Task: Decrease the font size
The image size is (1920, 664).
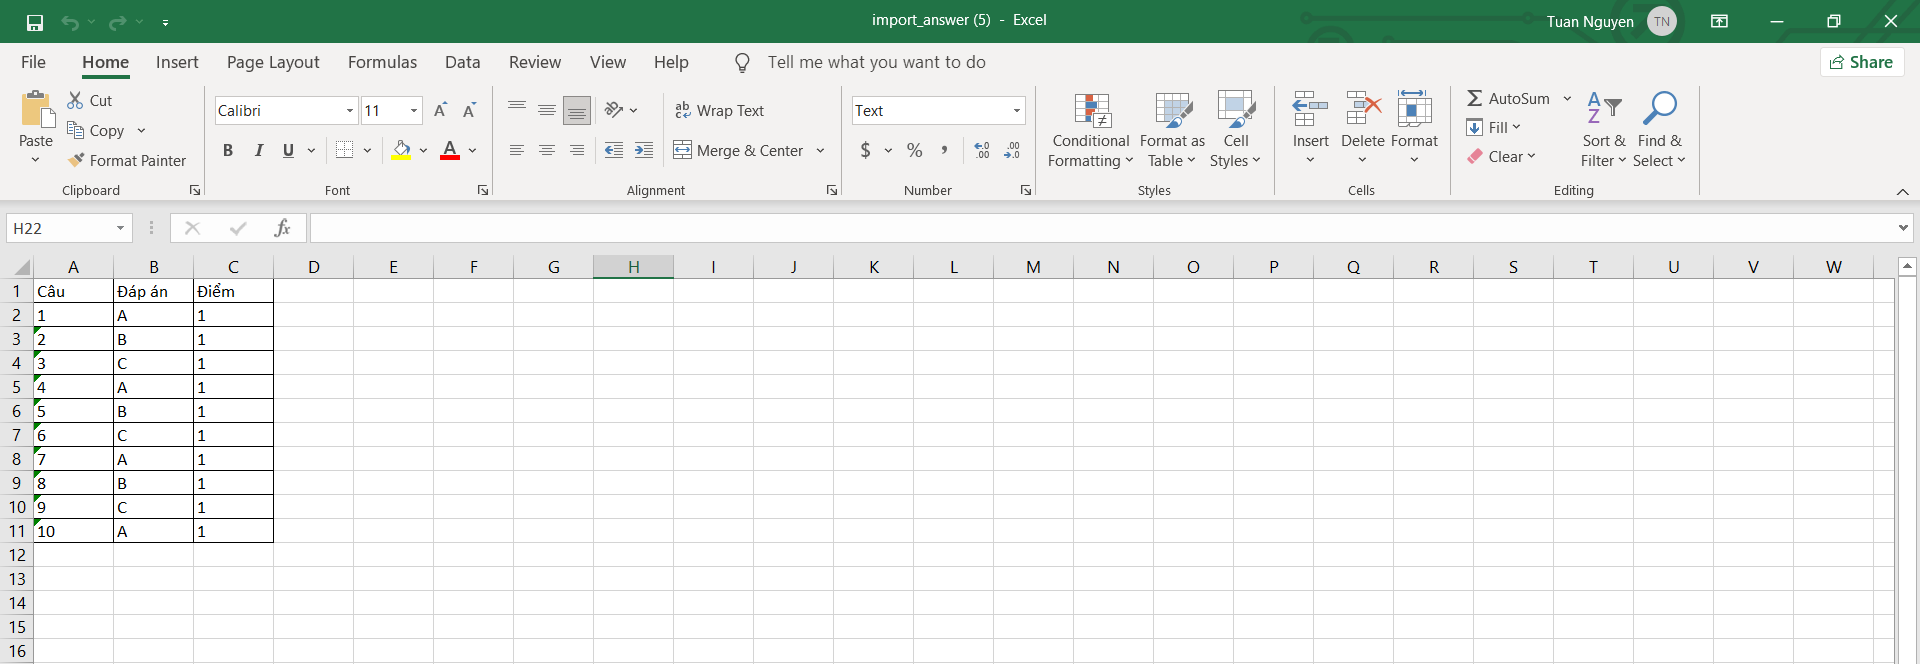Action: (x=469, y=110)
